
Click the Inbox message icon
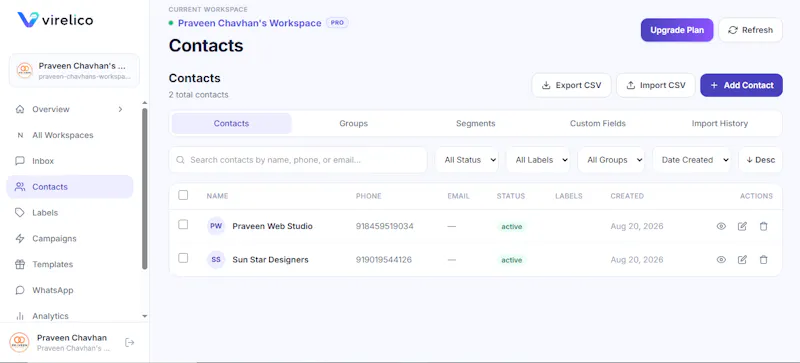pos(20,161)
